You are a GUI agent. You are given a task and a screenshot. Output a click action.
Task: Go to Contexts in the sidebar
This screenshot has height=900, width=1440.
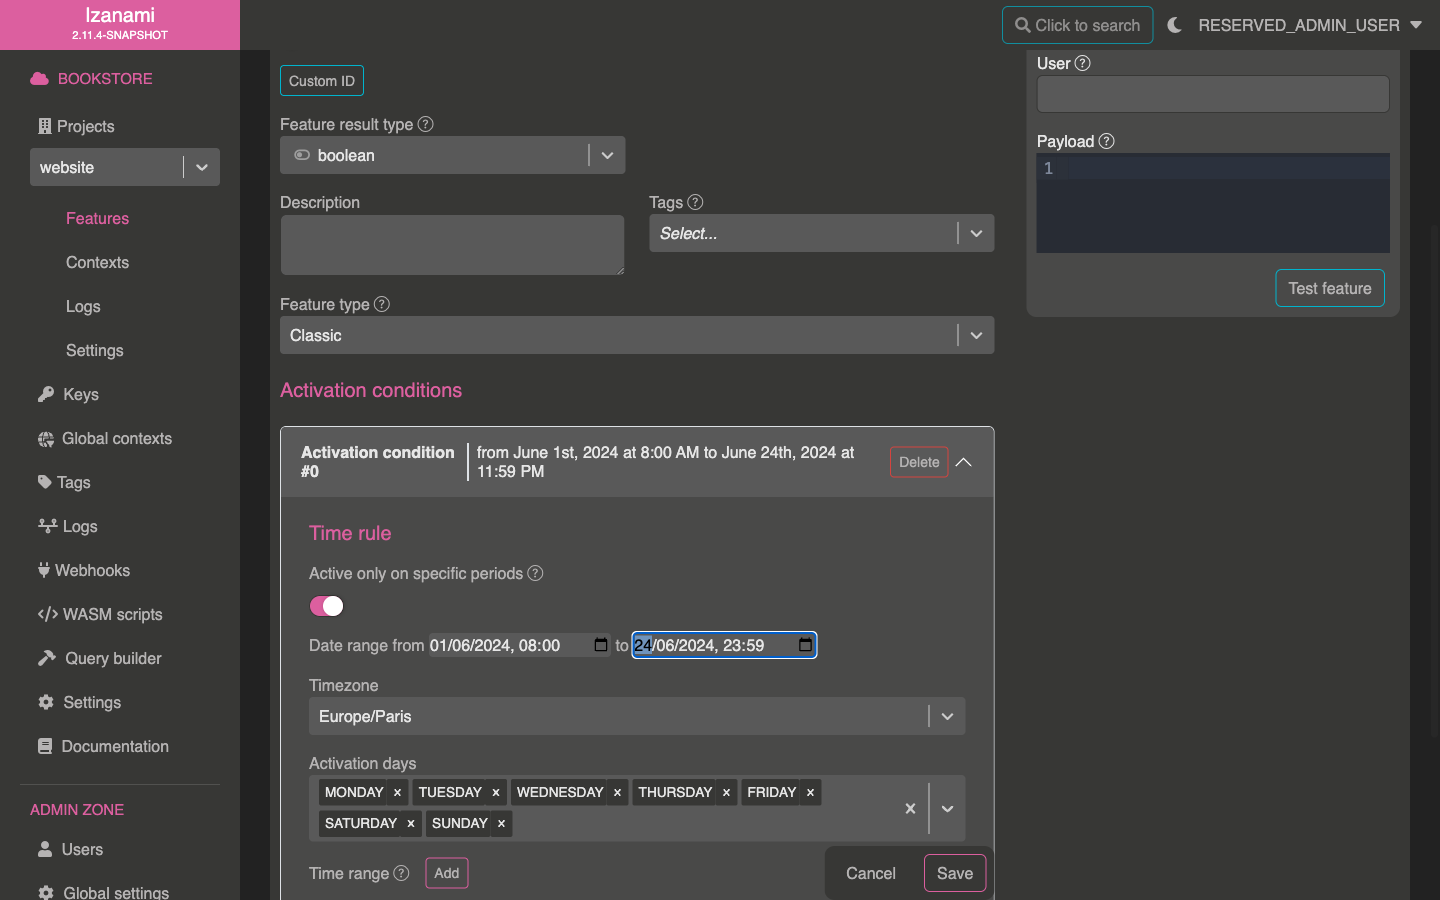point(97,262)
